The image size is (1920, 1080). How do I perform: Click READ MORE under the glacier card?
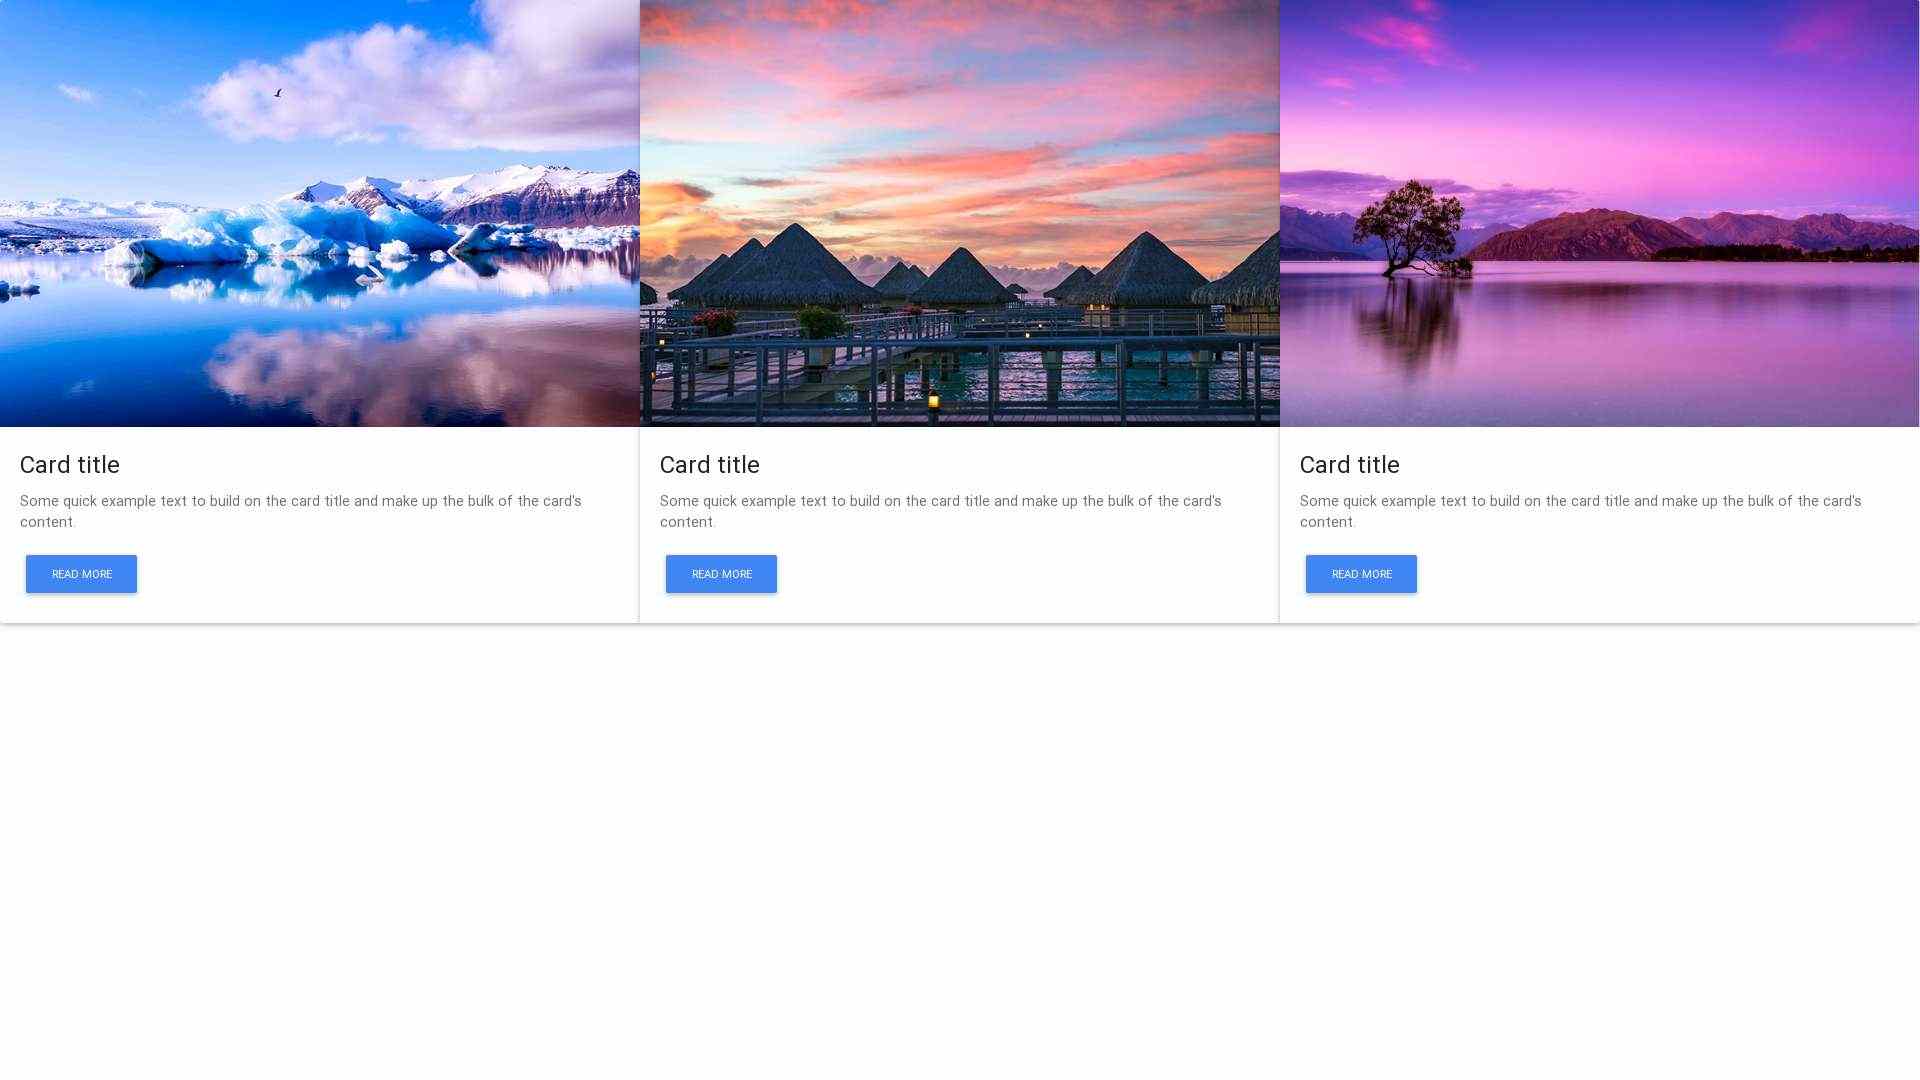[81, 574]
